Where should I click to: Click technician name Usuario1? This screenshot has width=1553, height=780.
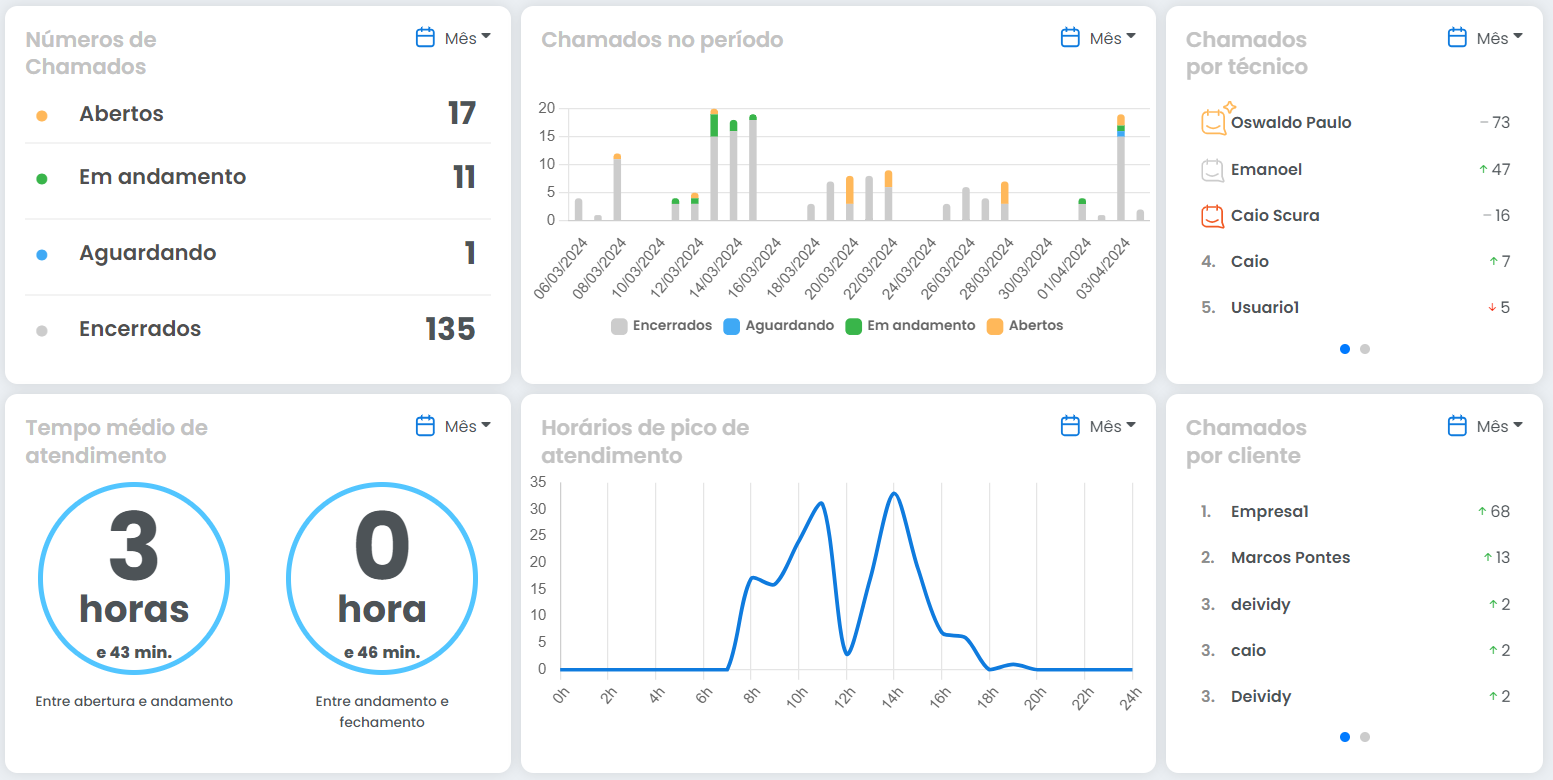1265,308
